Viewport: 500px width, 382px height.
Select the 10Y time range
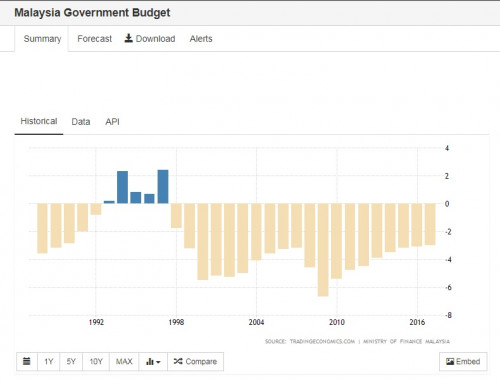[x=96, y=361]
